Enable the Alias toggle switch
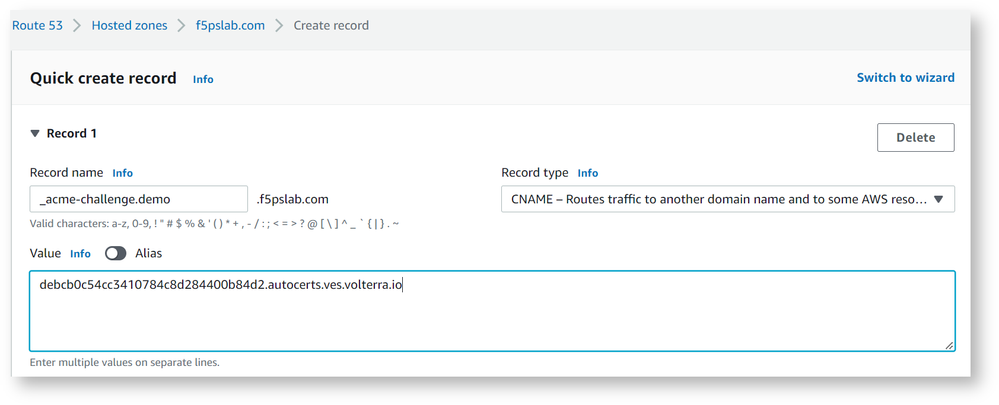The width and height of the screenshot is (999, 405). click(115, 254)
